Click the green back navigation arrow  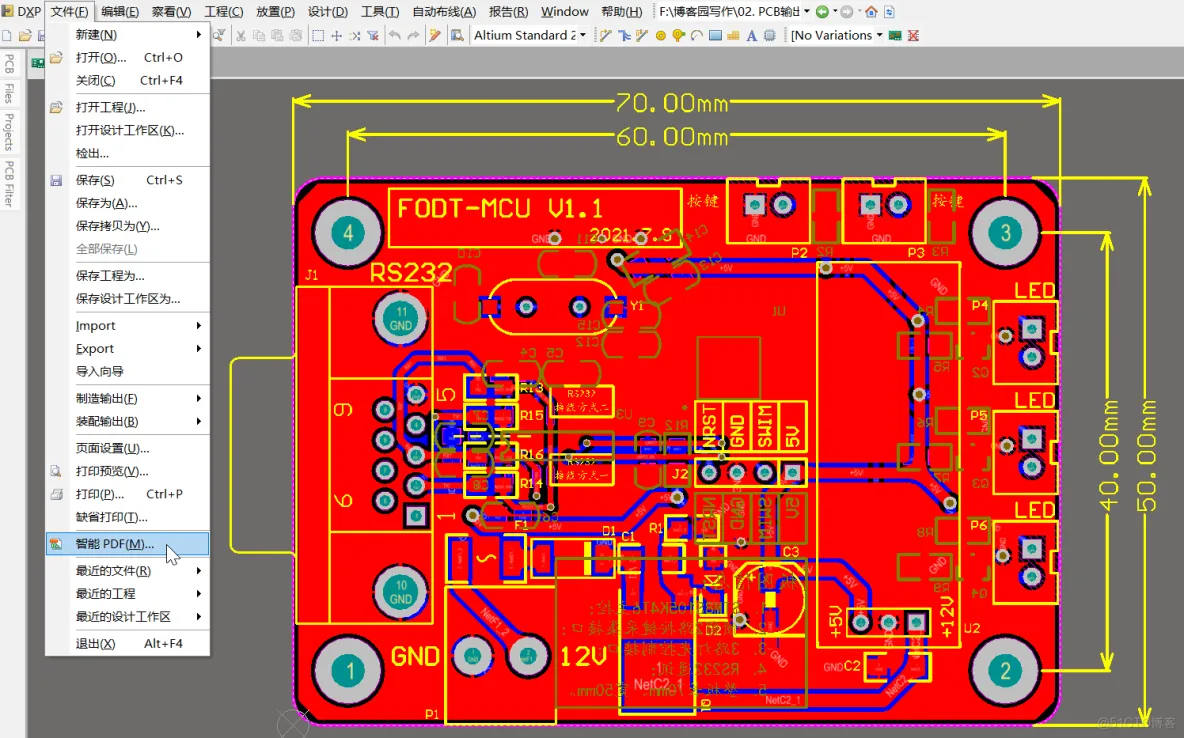[822, 12]
